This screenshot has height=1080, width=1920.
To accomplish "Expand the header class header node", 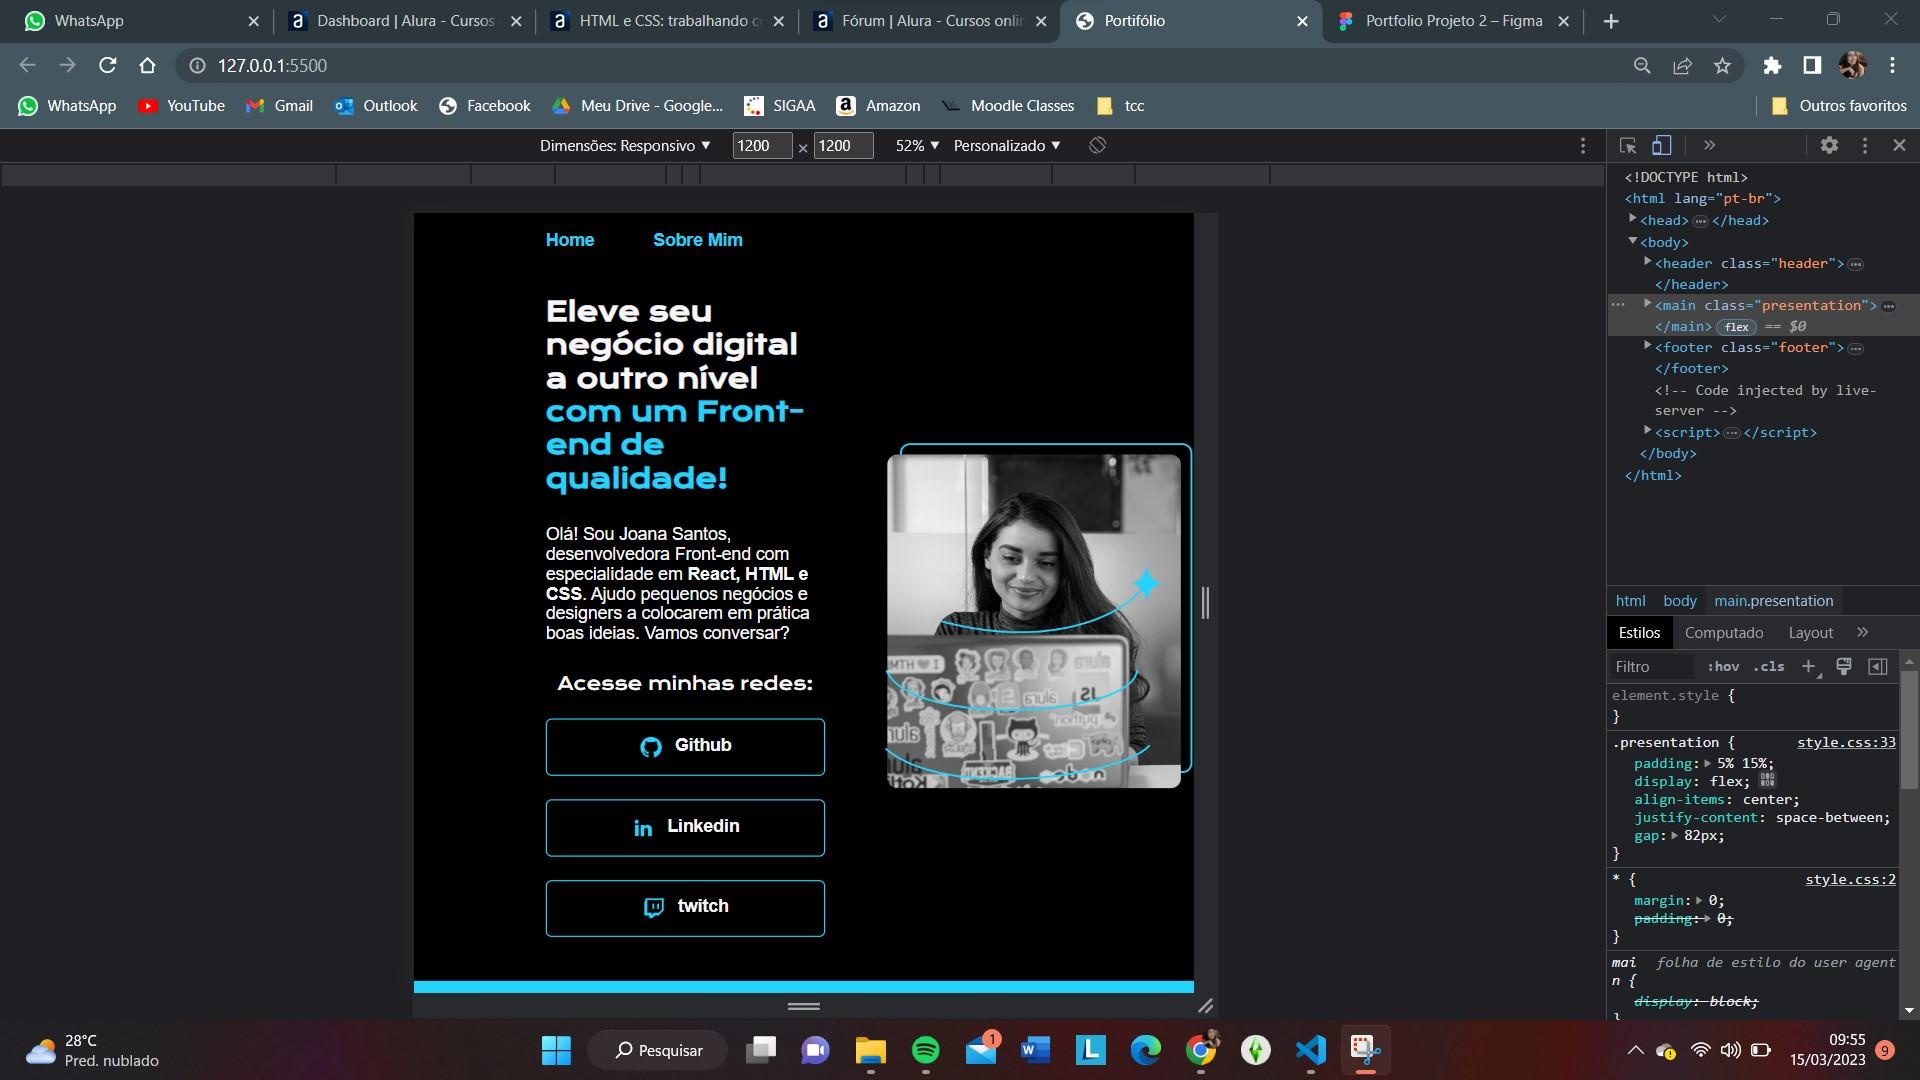I will coord(1647,262).
